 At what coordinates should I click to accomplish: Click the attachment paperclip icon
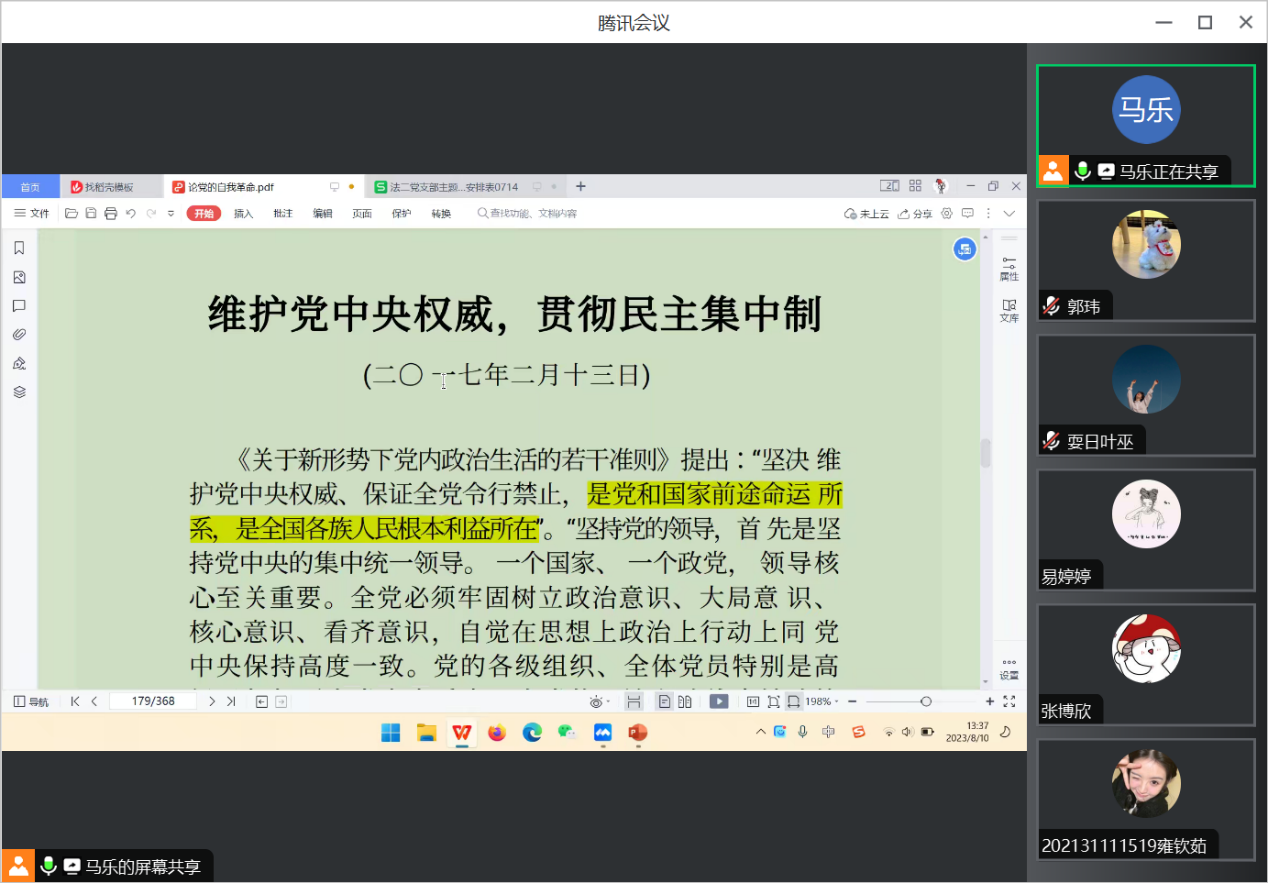19,334
